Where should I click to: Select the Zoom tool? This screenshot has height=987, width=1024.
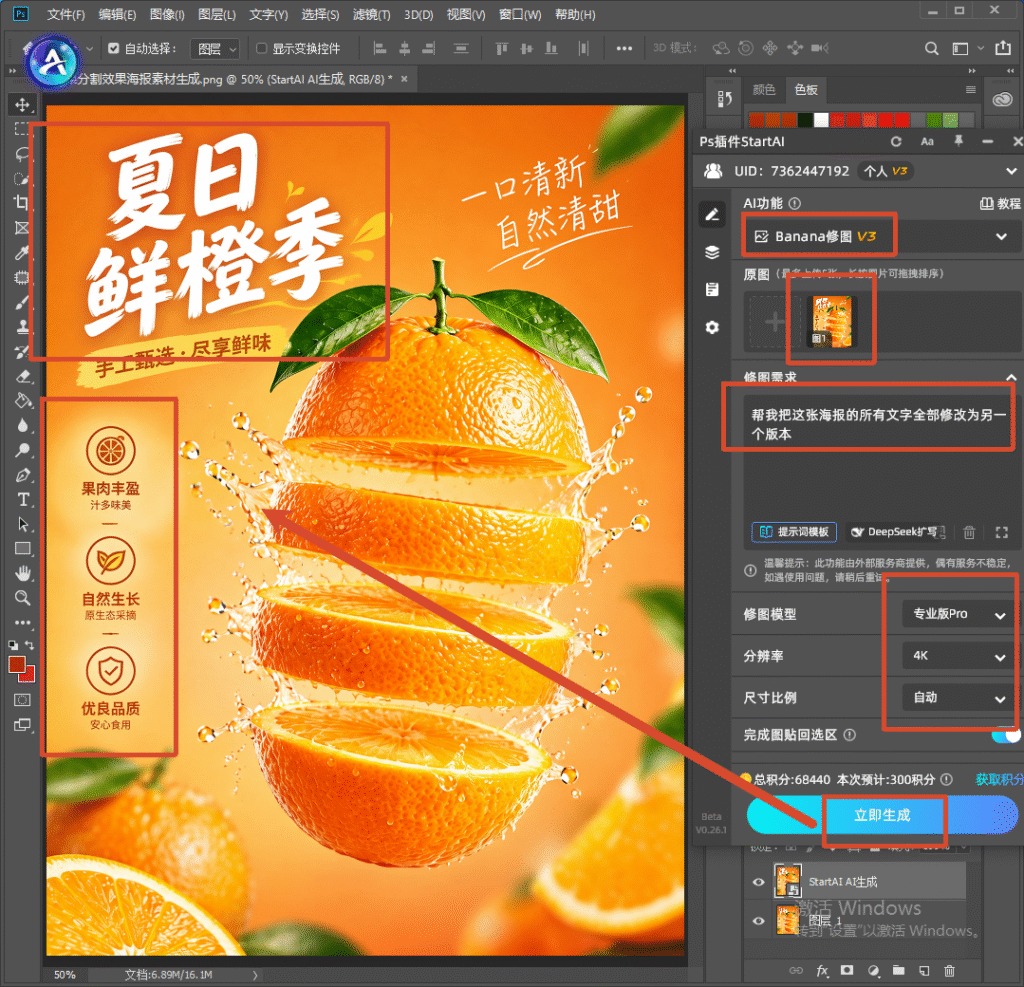click(22, 598)
